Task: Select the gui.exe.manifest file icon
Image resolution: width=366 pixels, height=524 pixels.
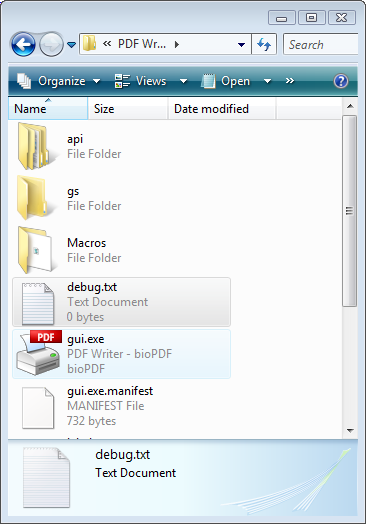Action: point(38,408)
